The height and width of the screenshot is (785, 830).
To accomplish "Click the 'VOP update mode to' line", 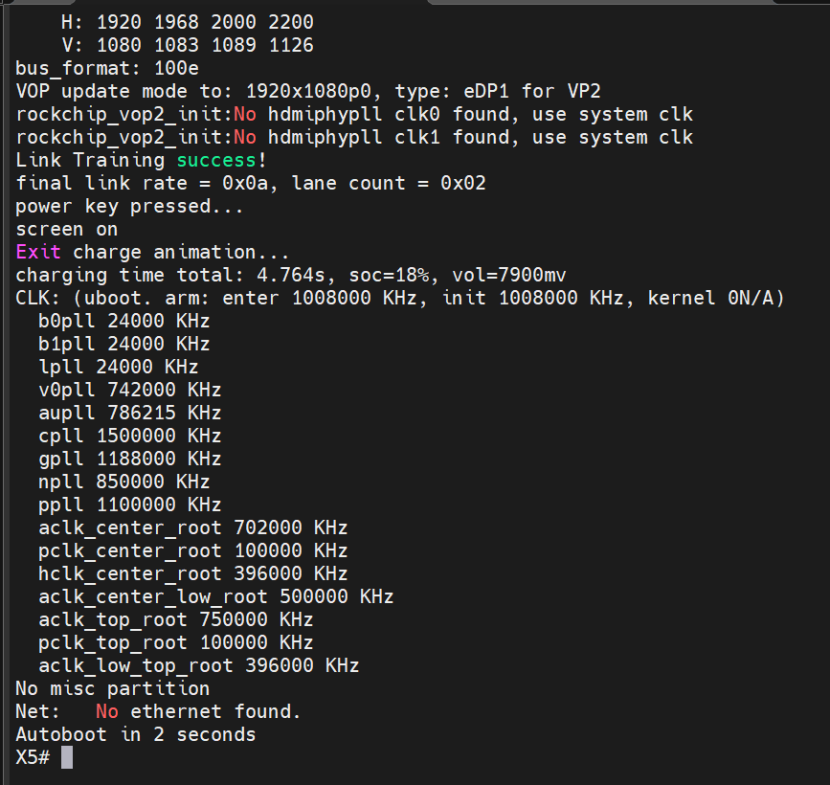I will [308, 91].
